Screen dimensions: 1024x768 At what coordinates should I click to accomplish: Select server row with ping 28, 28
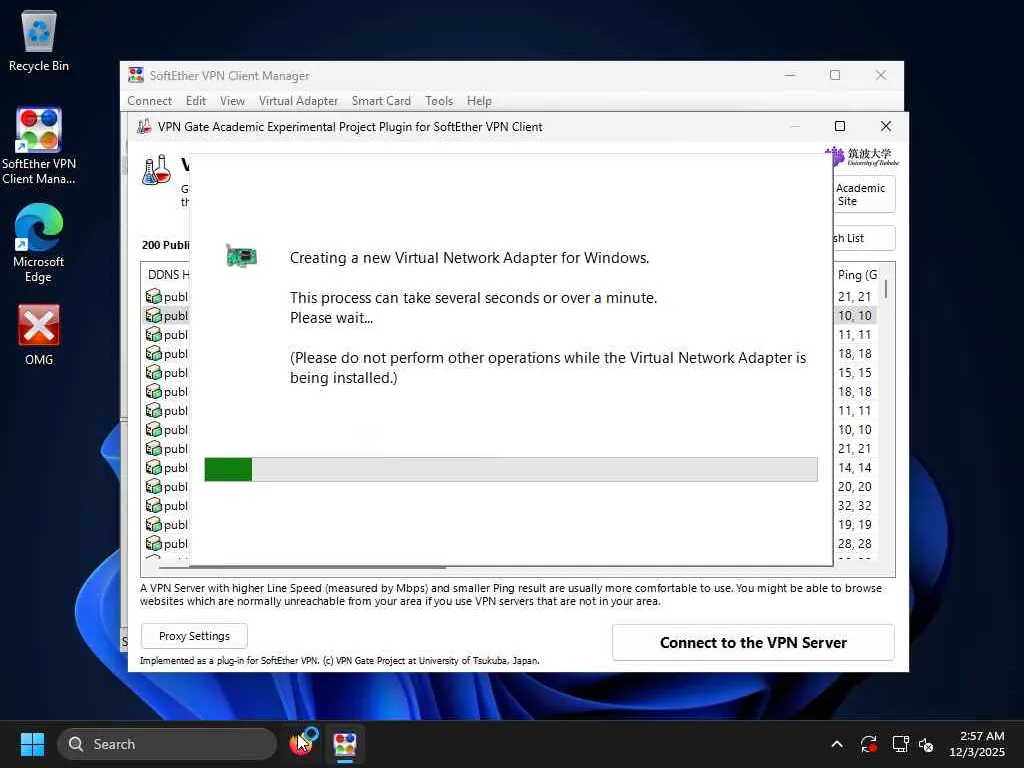click(511, 543)
